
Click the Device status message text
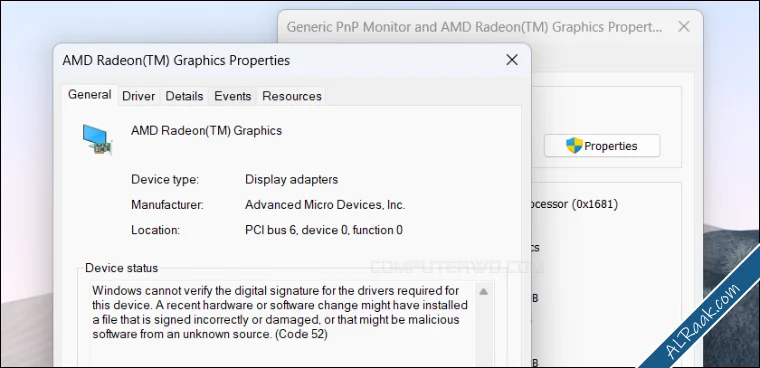tap(280, 313)
